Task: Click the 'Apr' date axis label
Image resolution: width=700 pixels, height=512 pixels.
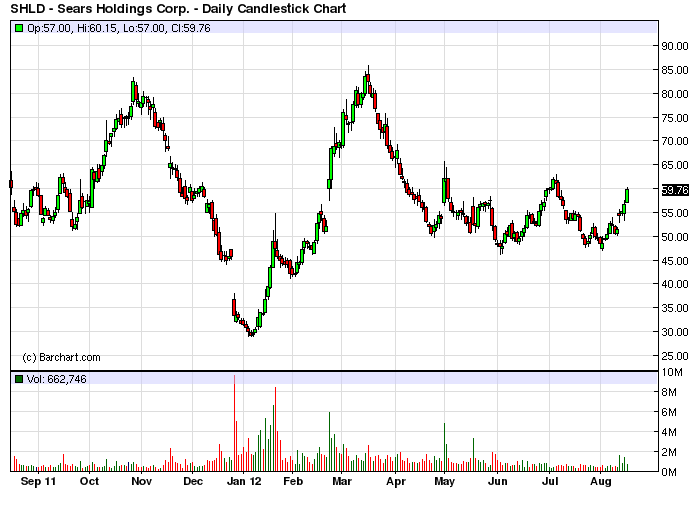Action: pos(396,481)
